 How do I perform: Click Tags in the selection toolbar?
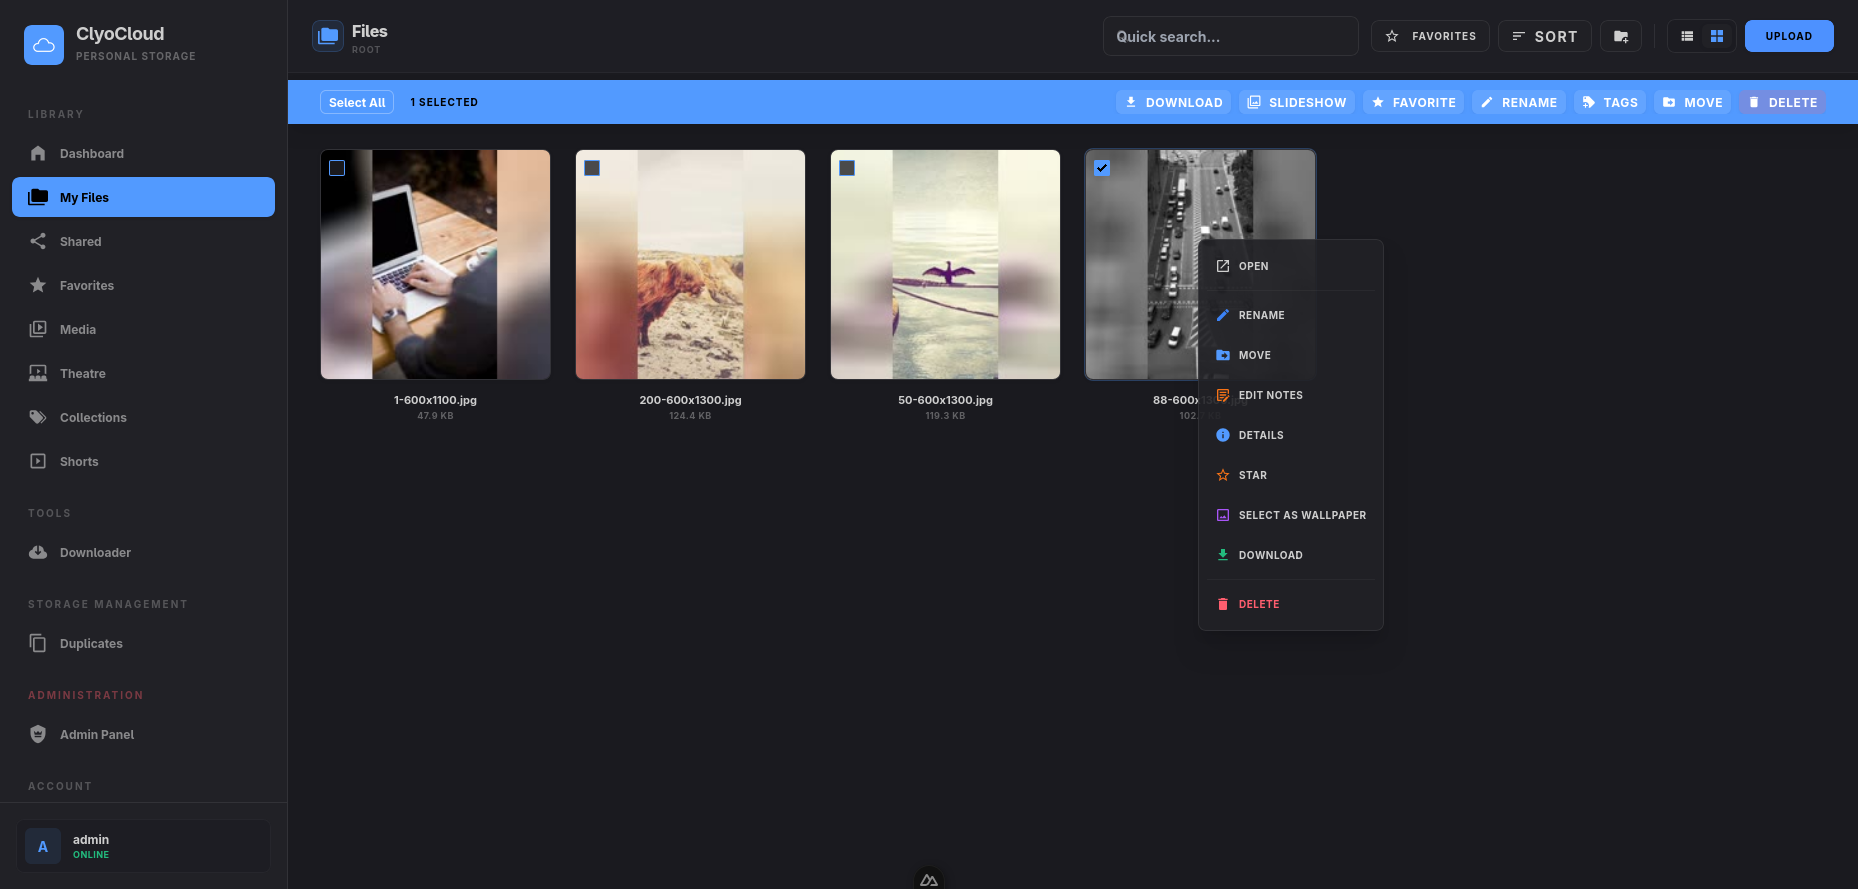pos(1610,102)
